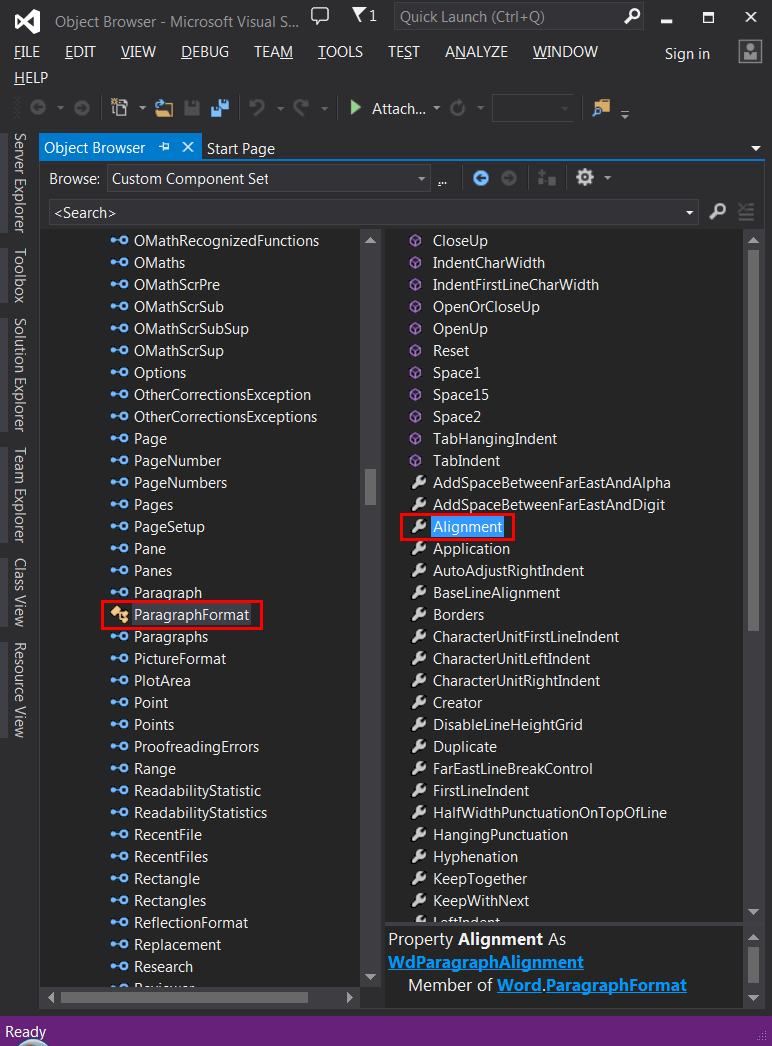Image resolution: width=772 pixels, height=1046 pixels.
Task: Click the Find in Files toolbar icon
Action: [601, 107]
